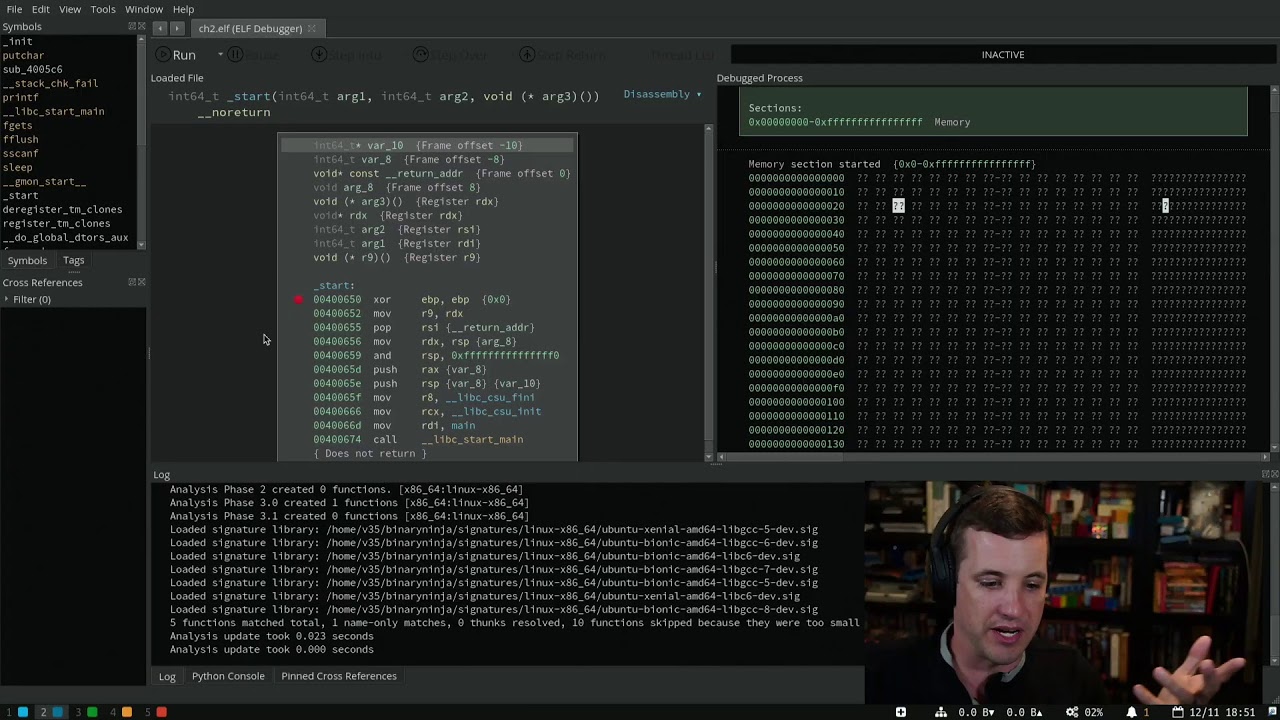Start debugging with the Run button
The height and width of the screenshot is (720, 1280).
point(176,55)
